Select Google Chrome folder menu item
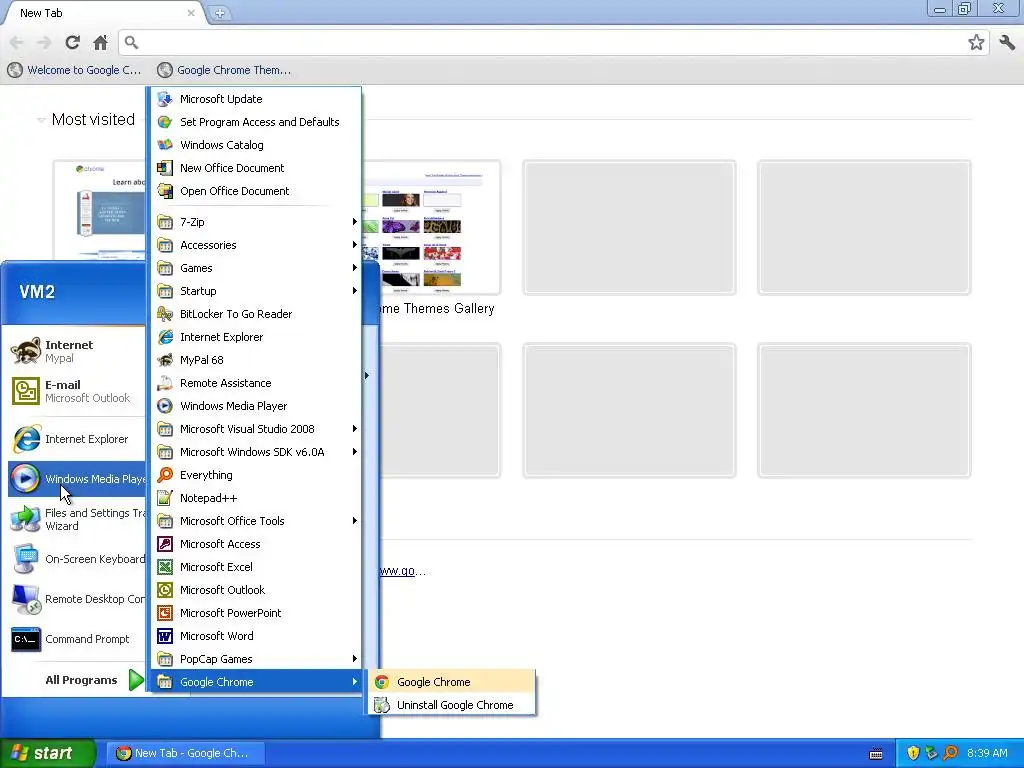 click(256, 682)
